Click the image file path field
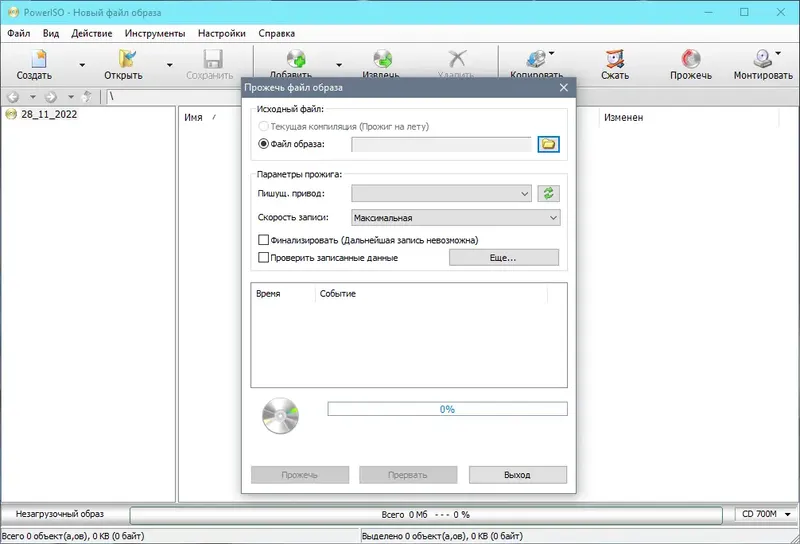Screen dimensions: 800x544 point(441,144)
